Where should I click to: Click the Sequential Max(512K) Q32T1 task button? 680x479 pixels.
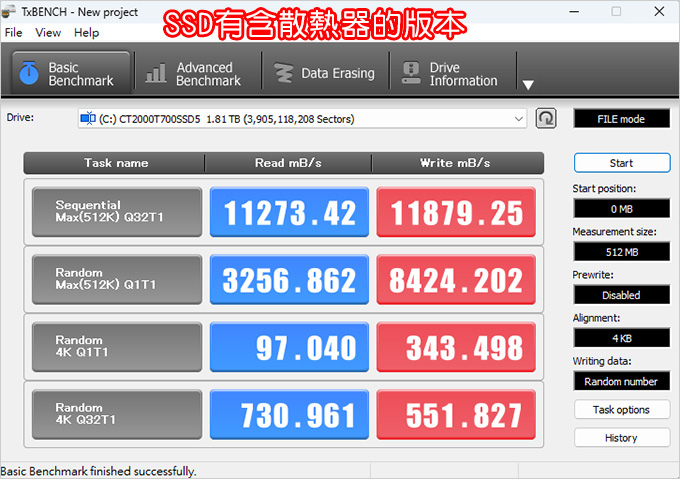point(117,212)
